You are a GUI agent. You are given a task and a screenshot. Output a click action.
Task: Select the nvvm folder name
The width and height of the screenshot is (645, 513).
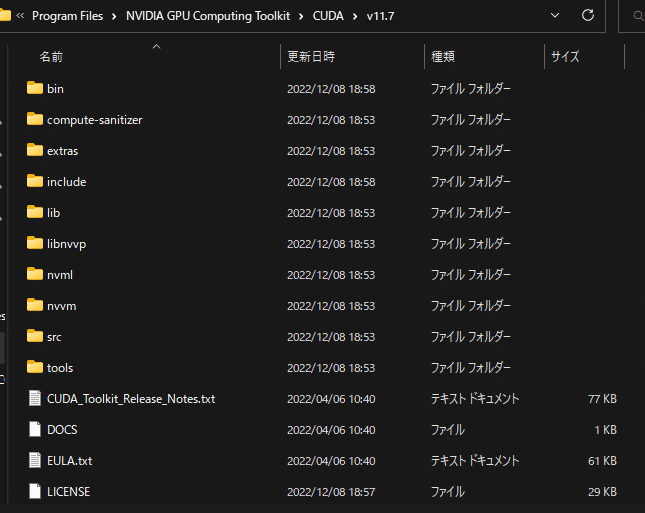coord(62,306)
